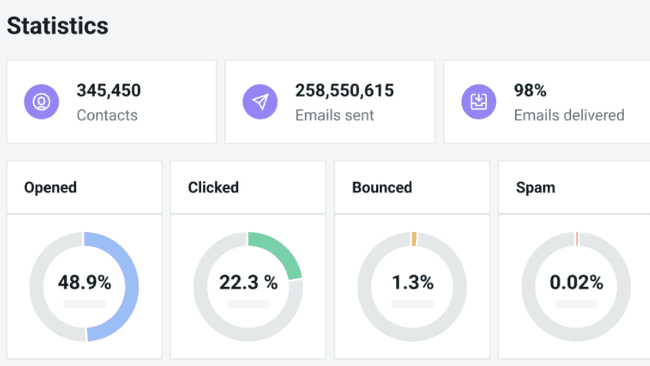Select the 22.3 % clicked rate
650x366 pixels.
pyautogui.click(x=248, y=283)
